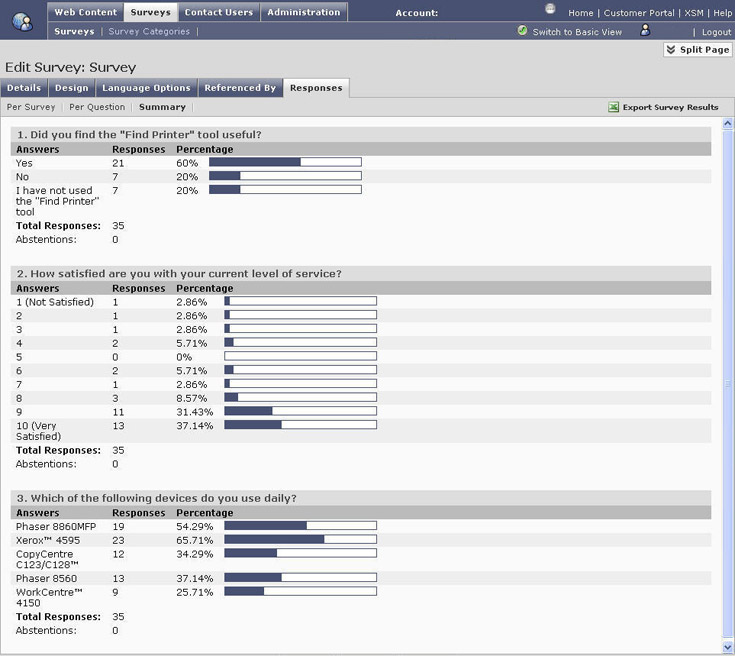Select the Language Options tab
This screenshot has width=735, height=656.
click(146, 88)
